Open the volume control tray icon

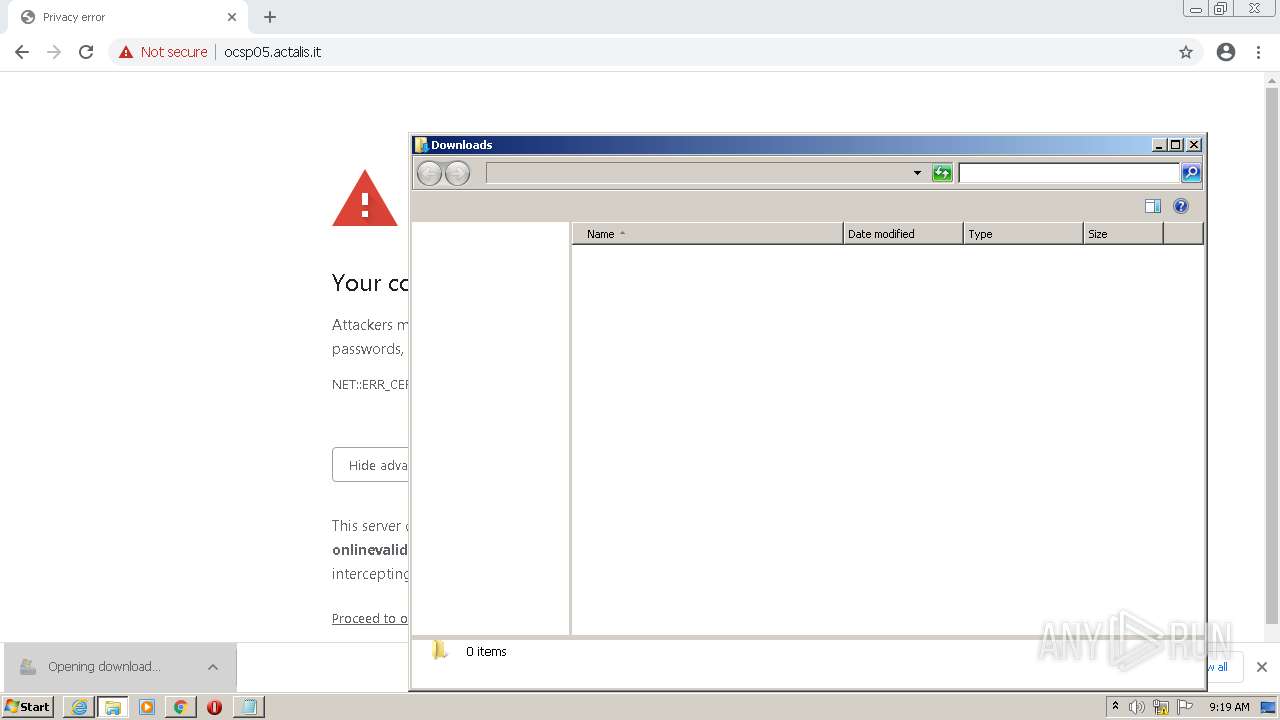(x=1137, y=707)
